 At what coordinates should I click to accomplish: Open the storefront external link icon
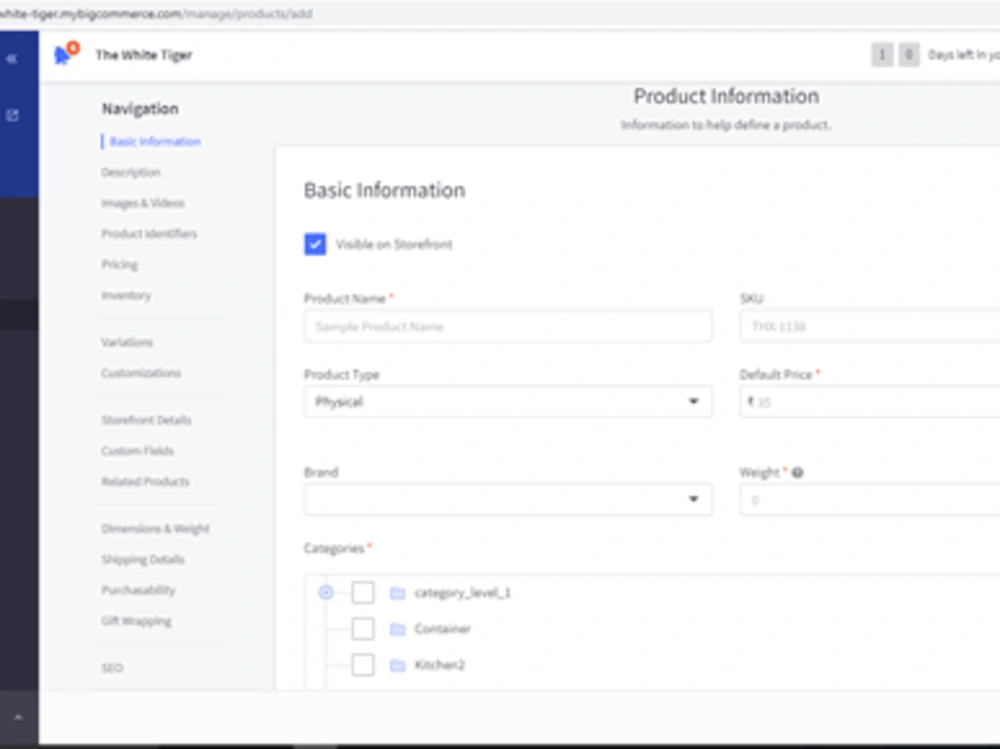click(12, 115)
